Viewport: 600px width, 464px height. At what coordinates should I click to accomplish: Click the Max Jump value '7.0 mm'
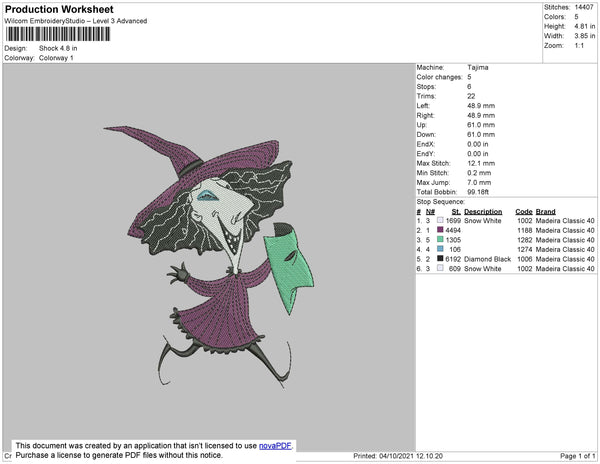pyautogui.click(x=479, y=182)
